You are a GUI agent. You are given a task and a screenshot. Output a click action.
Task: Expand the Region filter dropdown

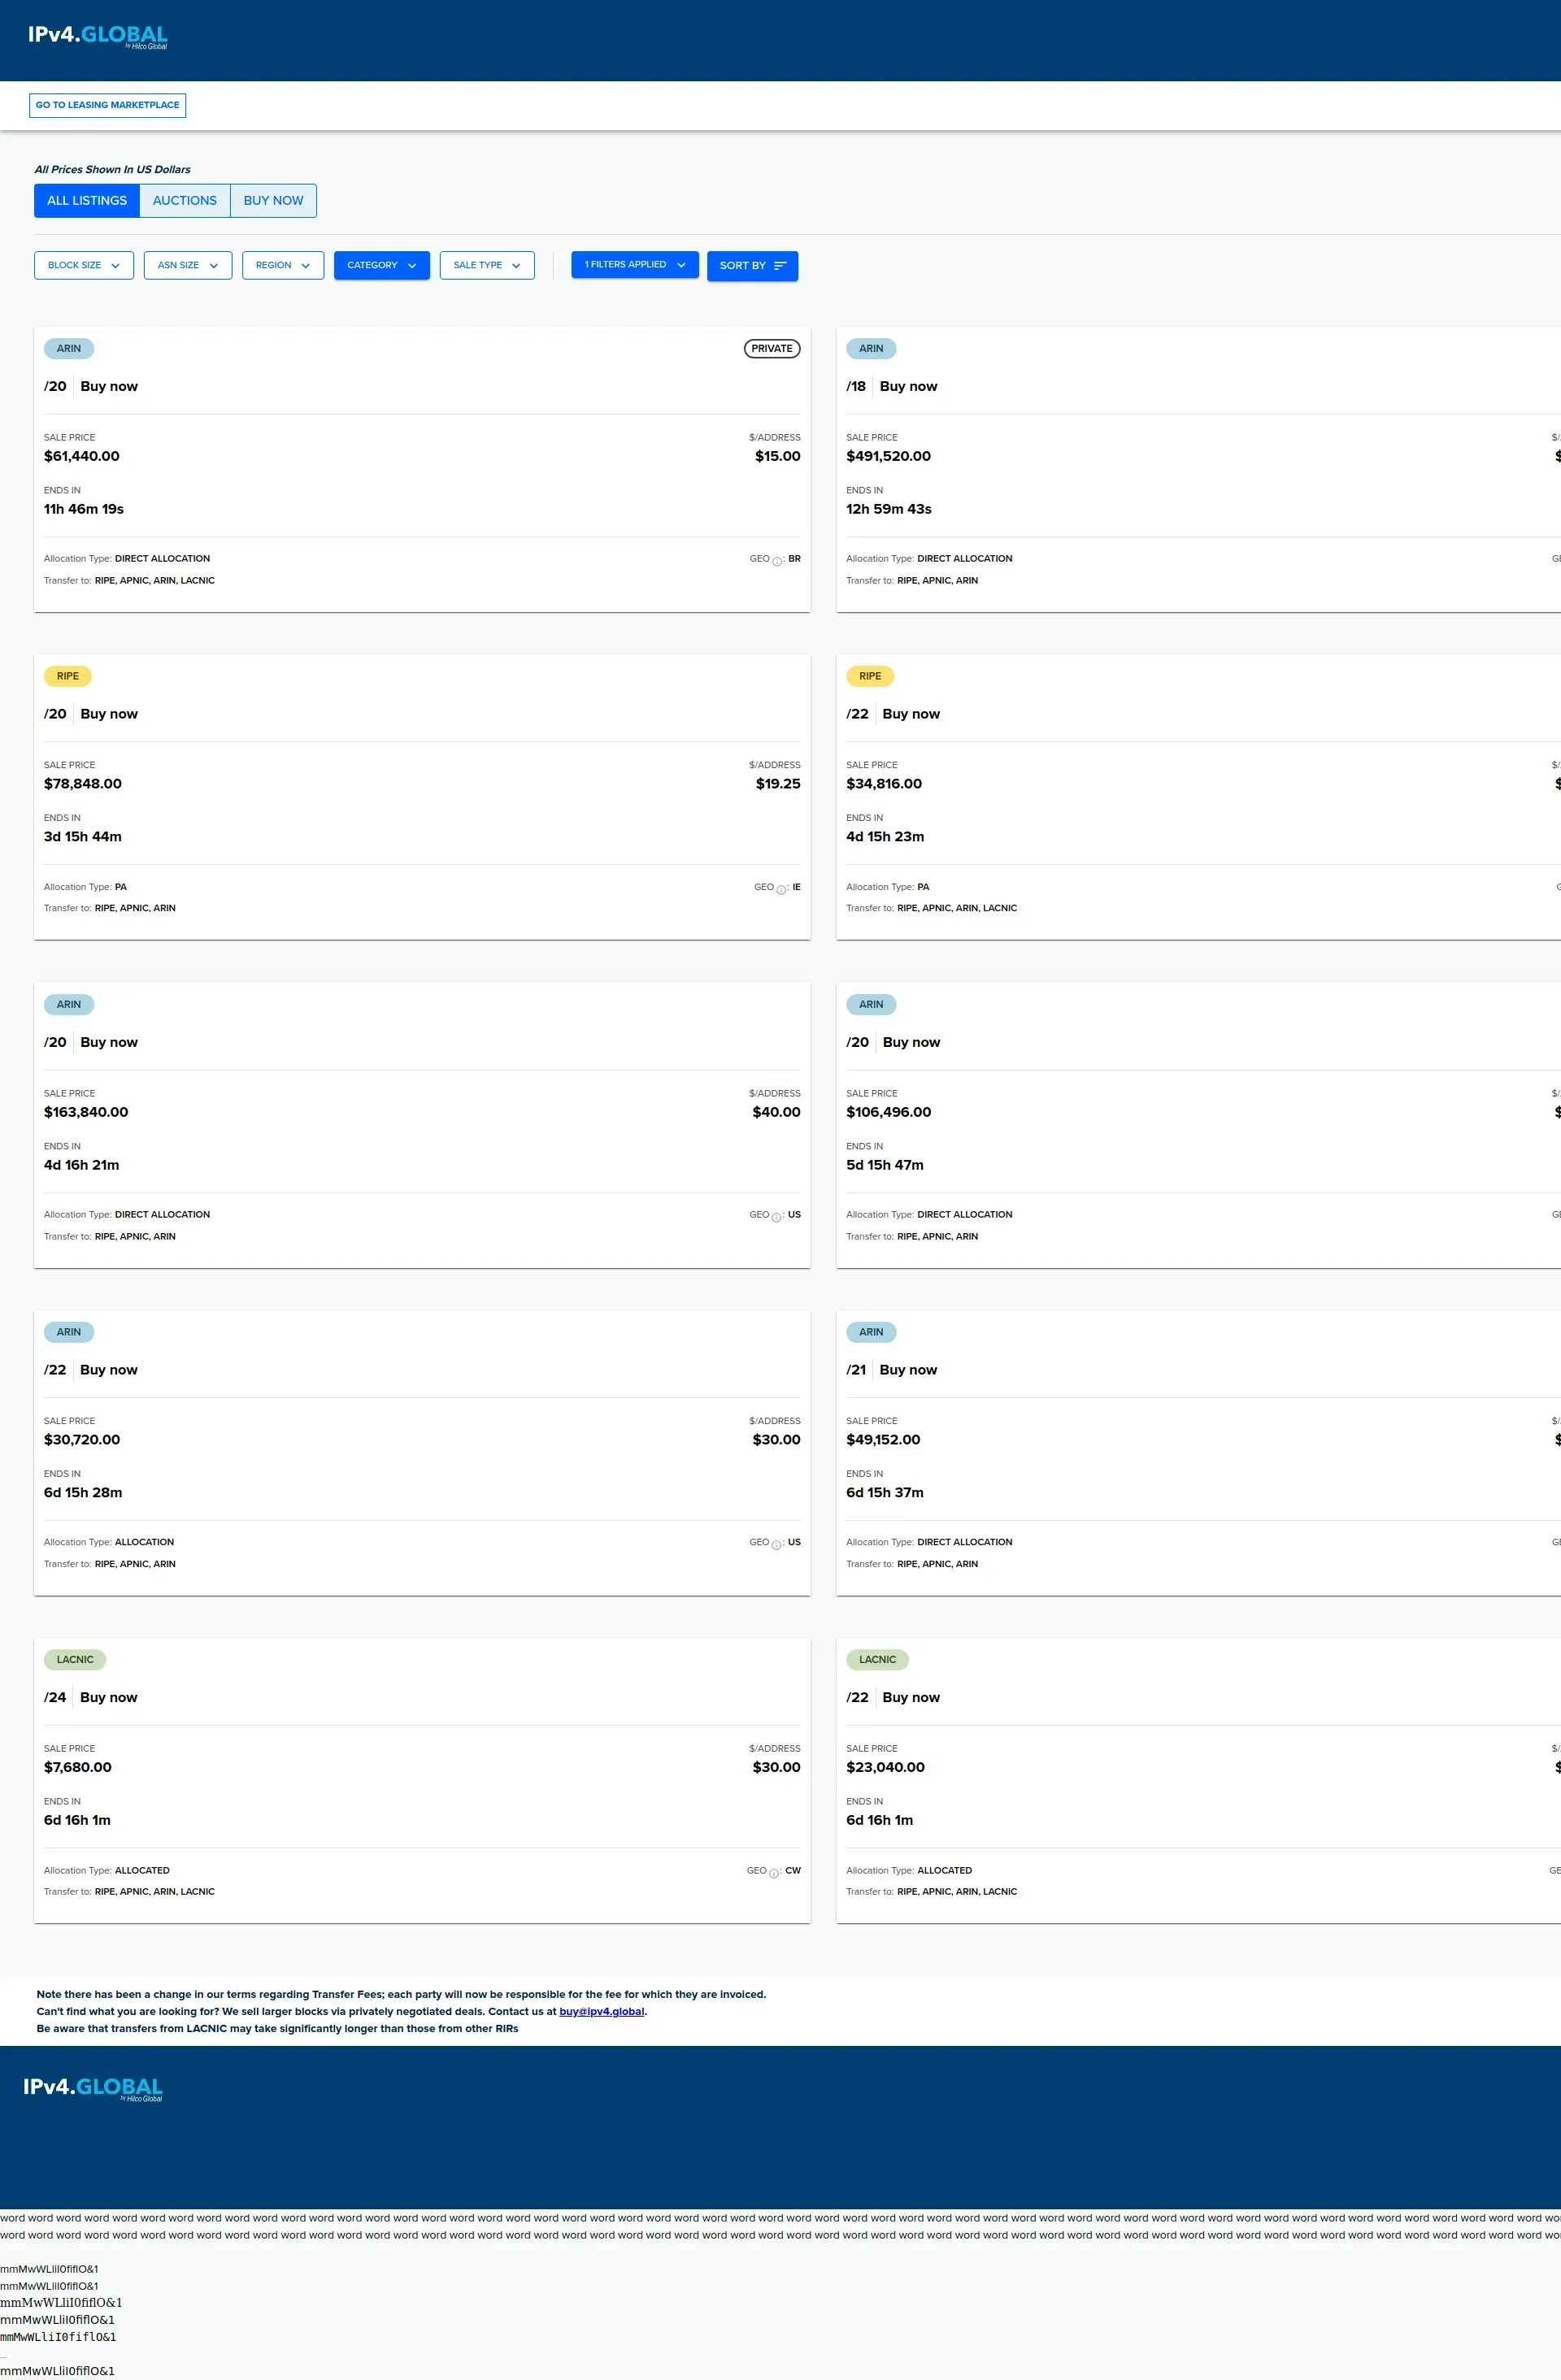(283, 266)
